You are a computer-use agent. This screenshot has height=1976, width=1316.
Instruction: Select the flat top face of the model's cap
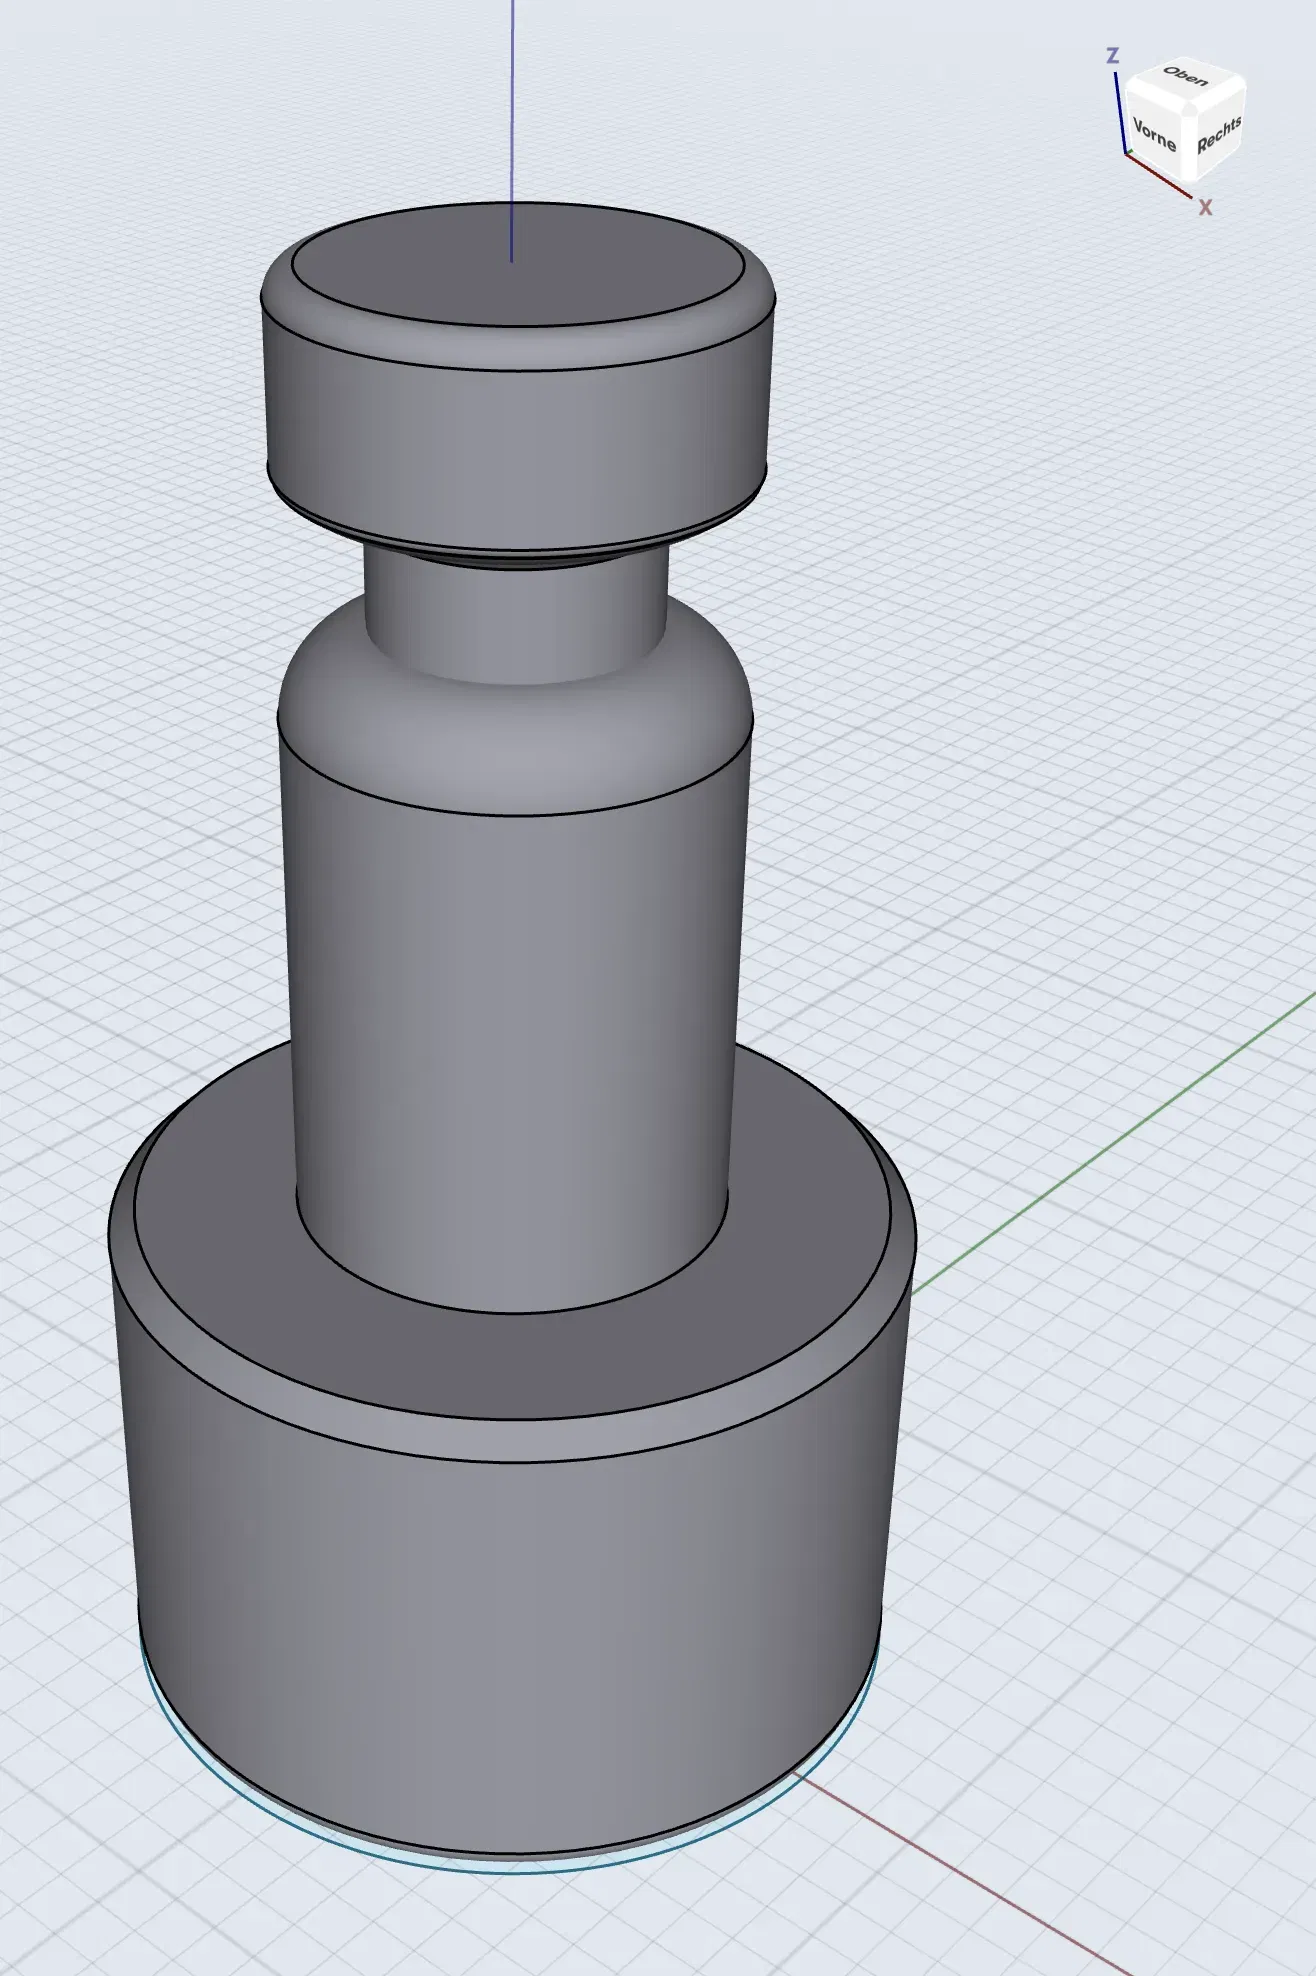coord(517,265)
